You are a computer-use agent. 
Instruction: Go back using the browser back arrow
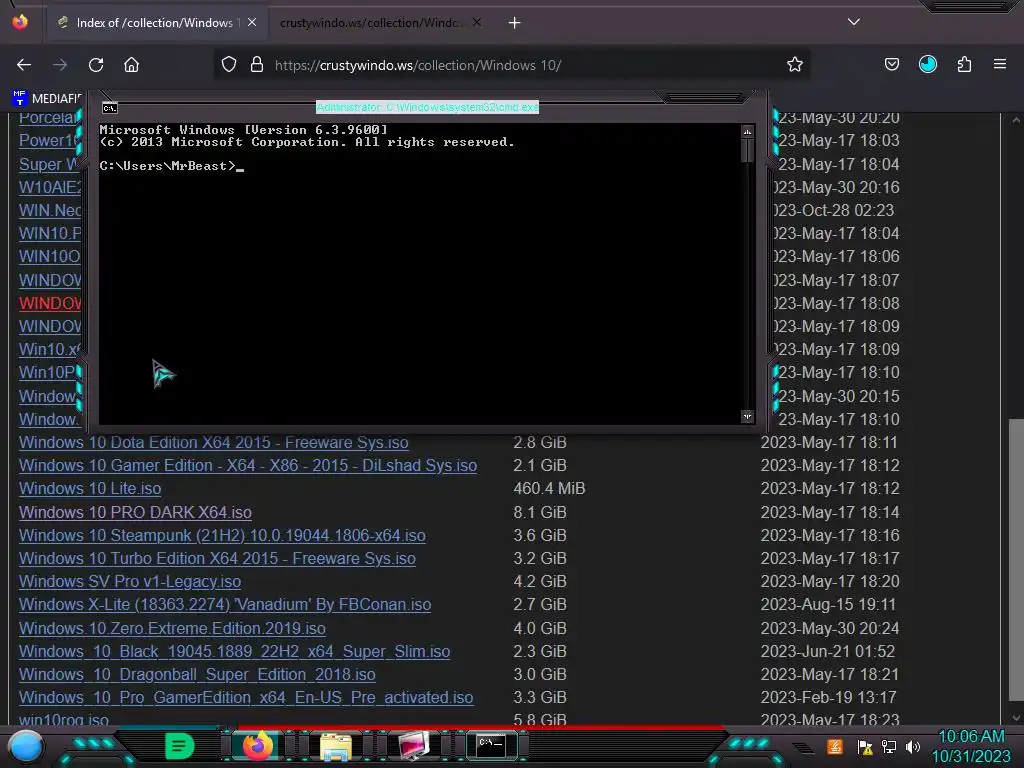point(24,65)
